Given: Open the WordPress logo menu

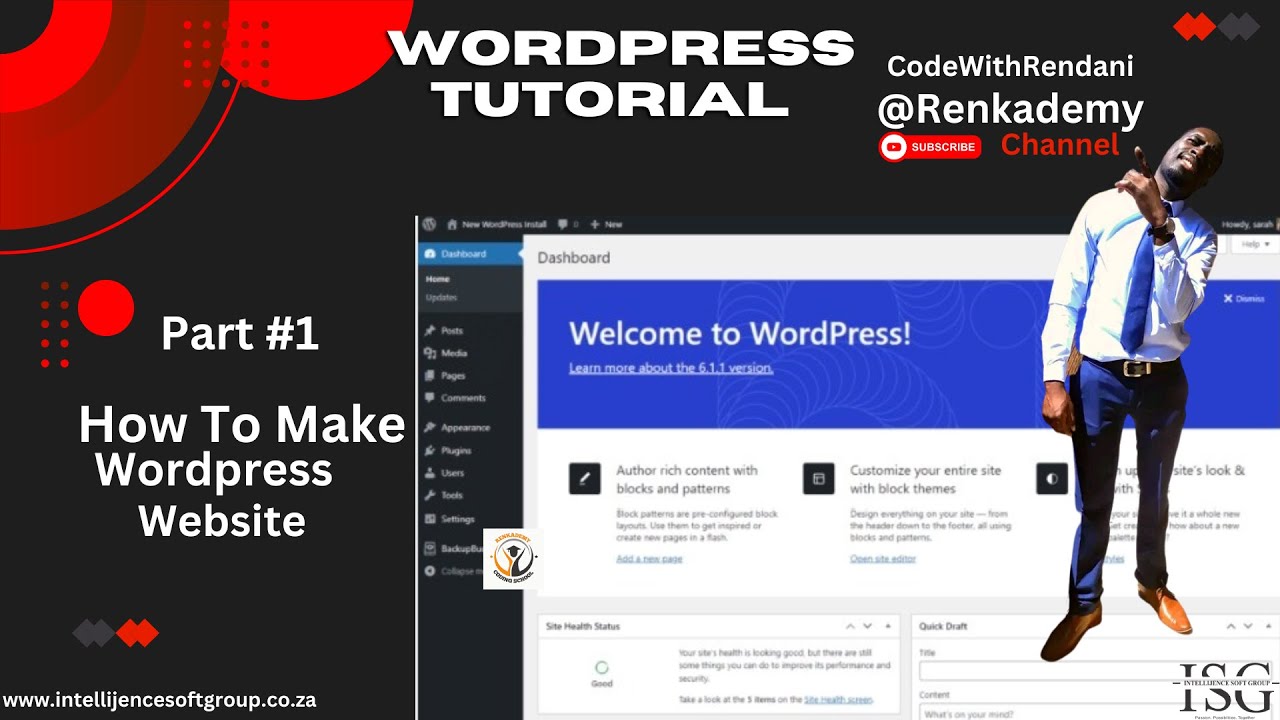Looking at the screenshot, I should [430, 224].
